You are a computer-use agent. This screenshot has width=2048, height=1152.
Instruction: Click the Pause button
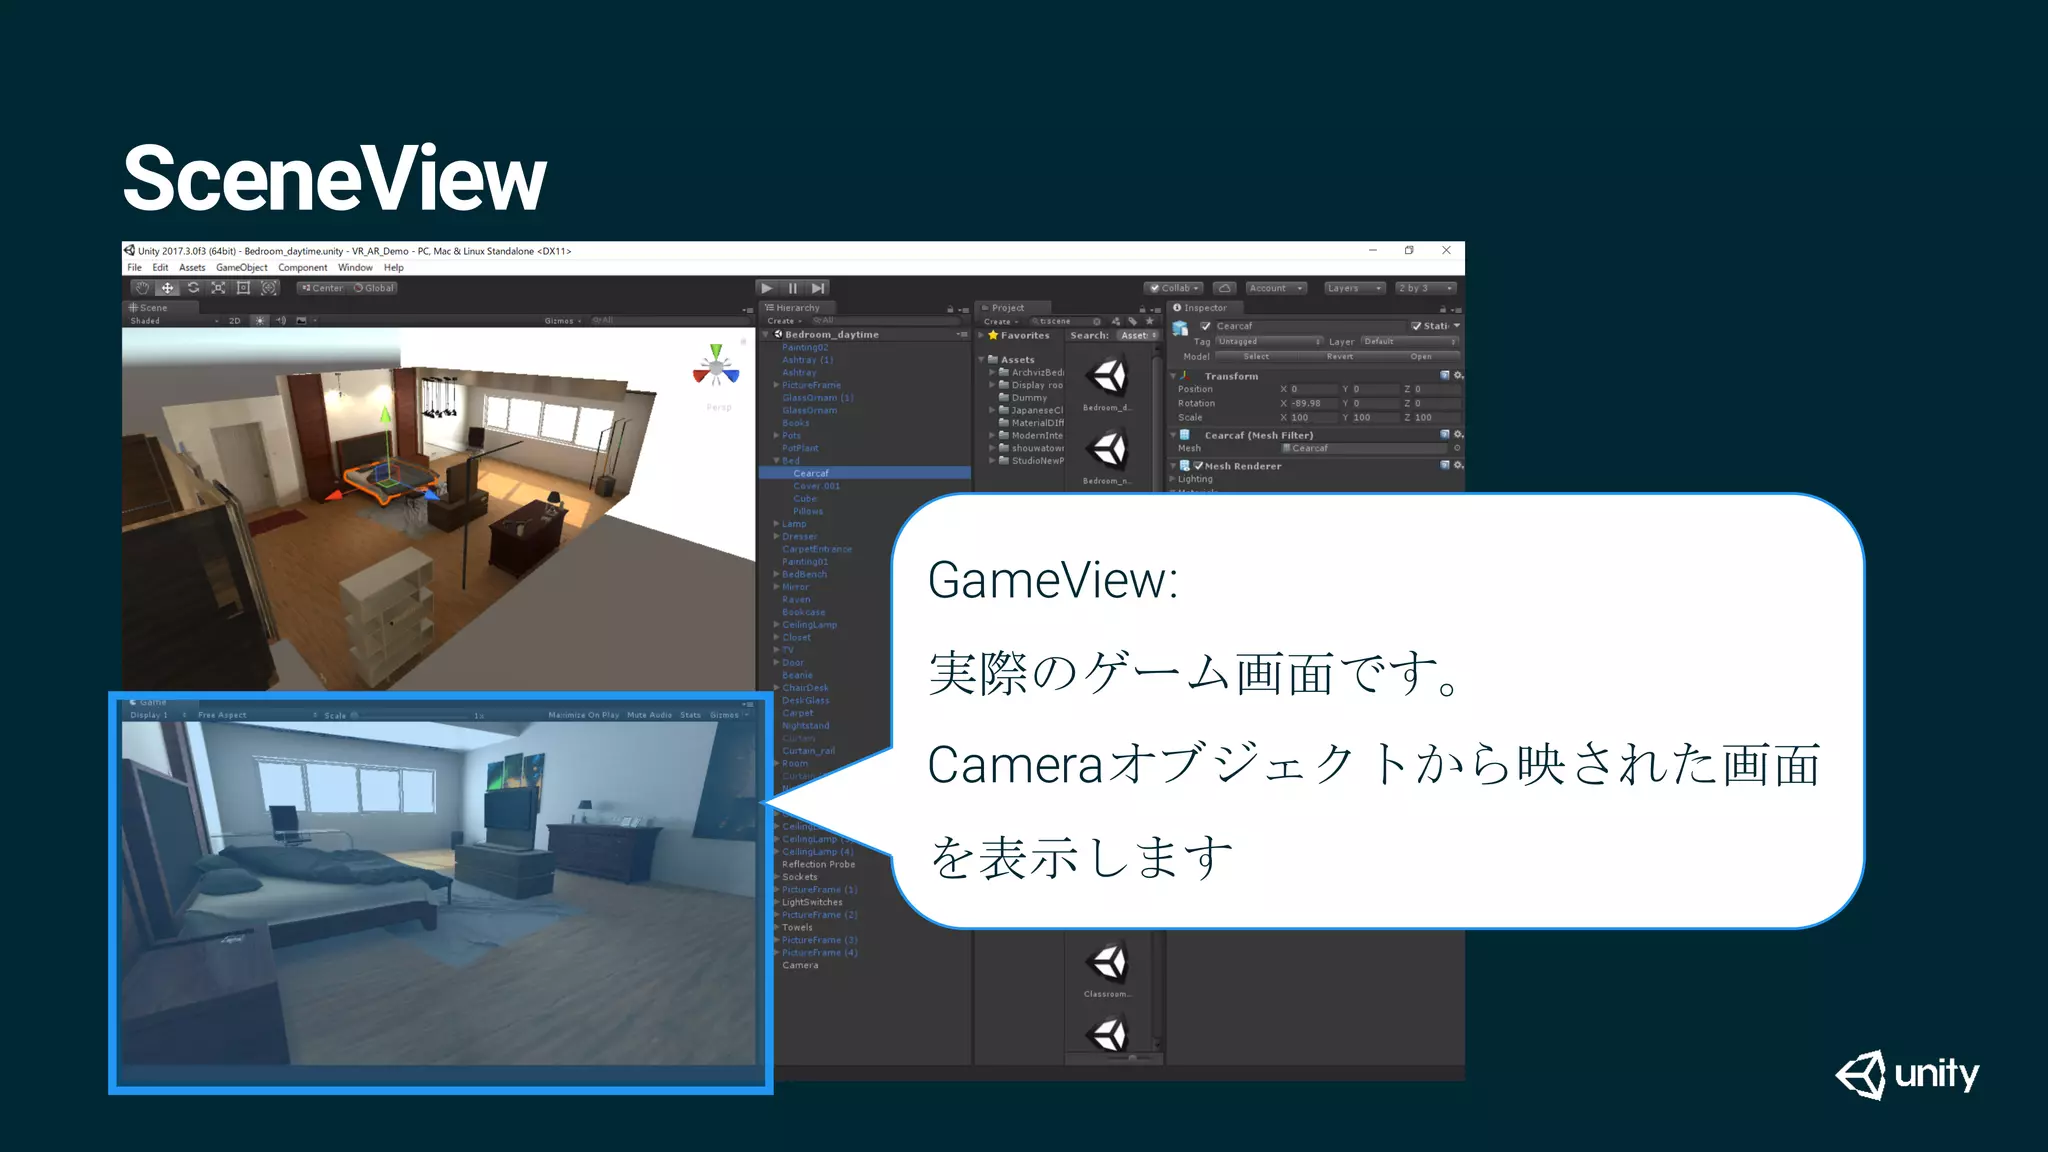point(793,288)
